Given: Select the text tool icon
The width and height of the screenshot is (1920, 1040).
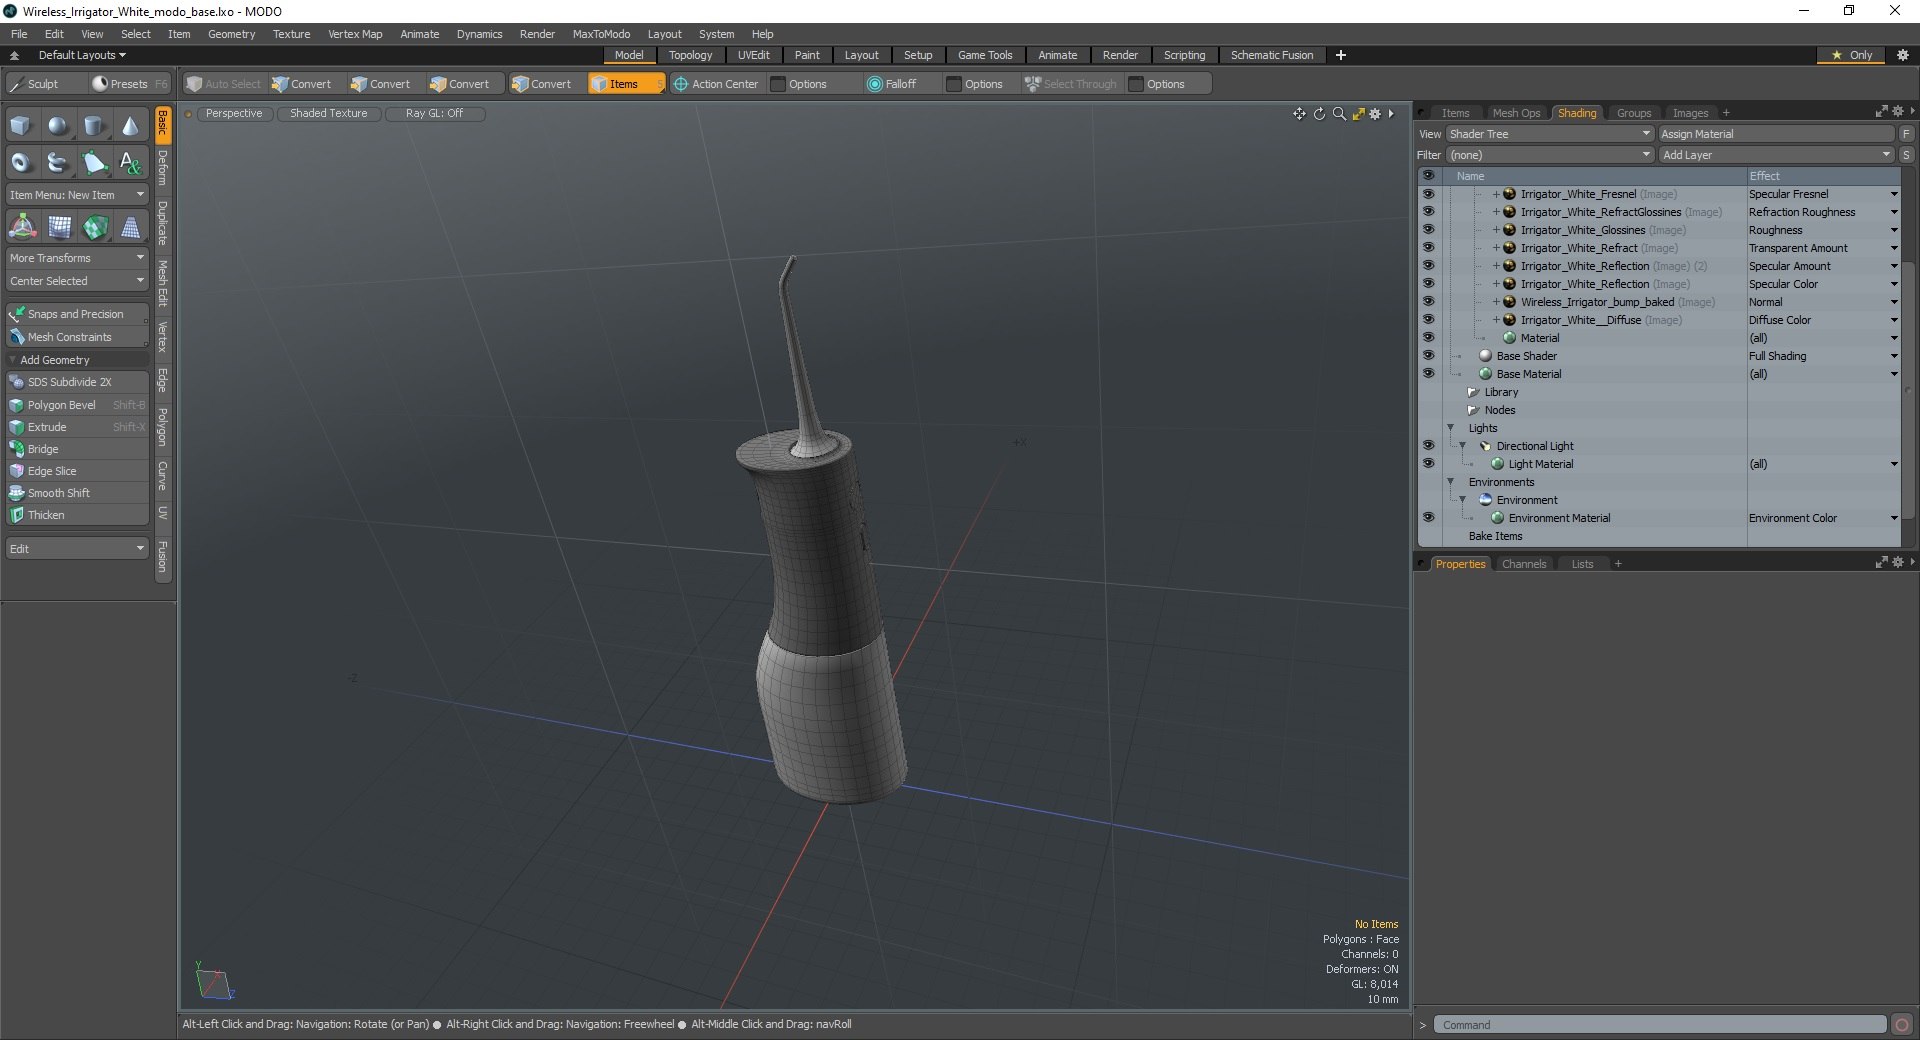Looking at the screenshot, I should [x=130, y=162].
